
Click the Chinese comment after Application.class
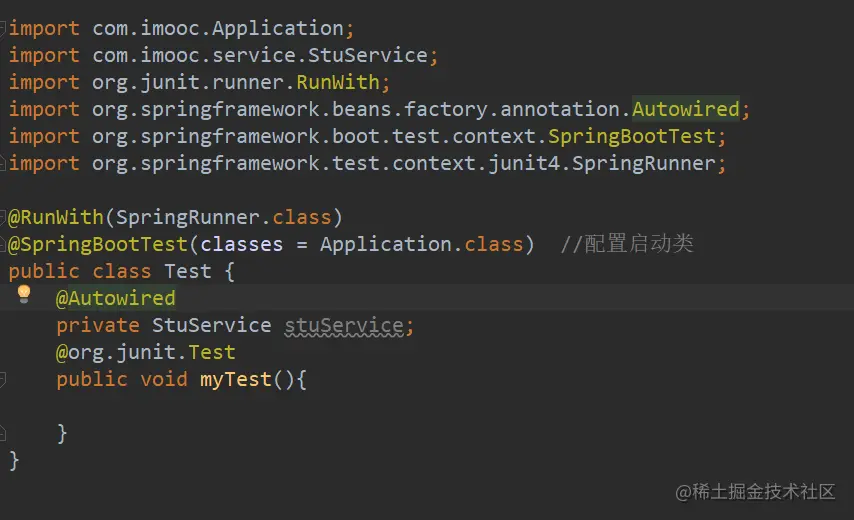point(627,244)
